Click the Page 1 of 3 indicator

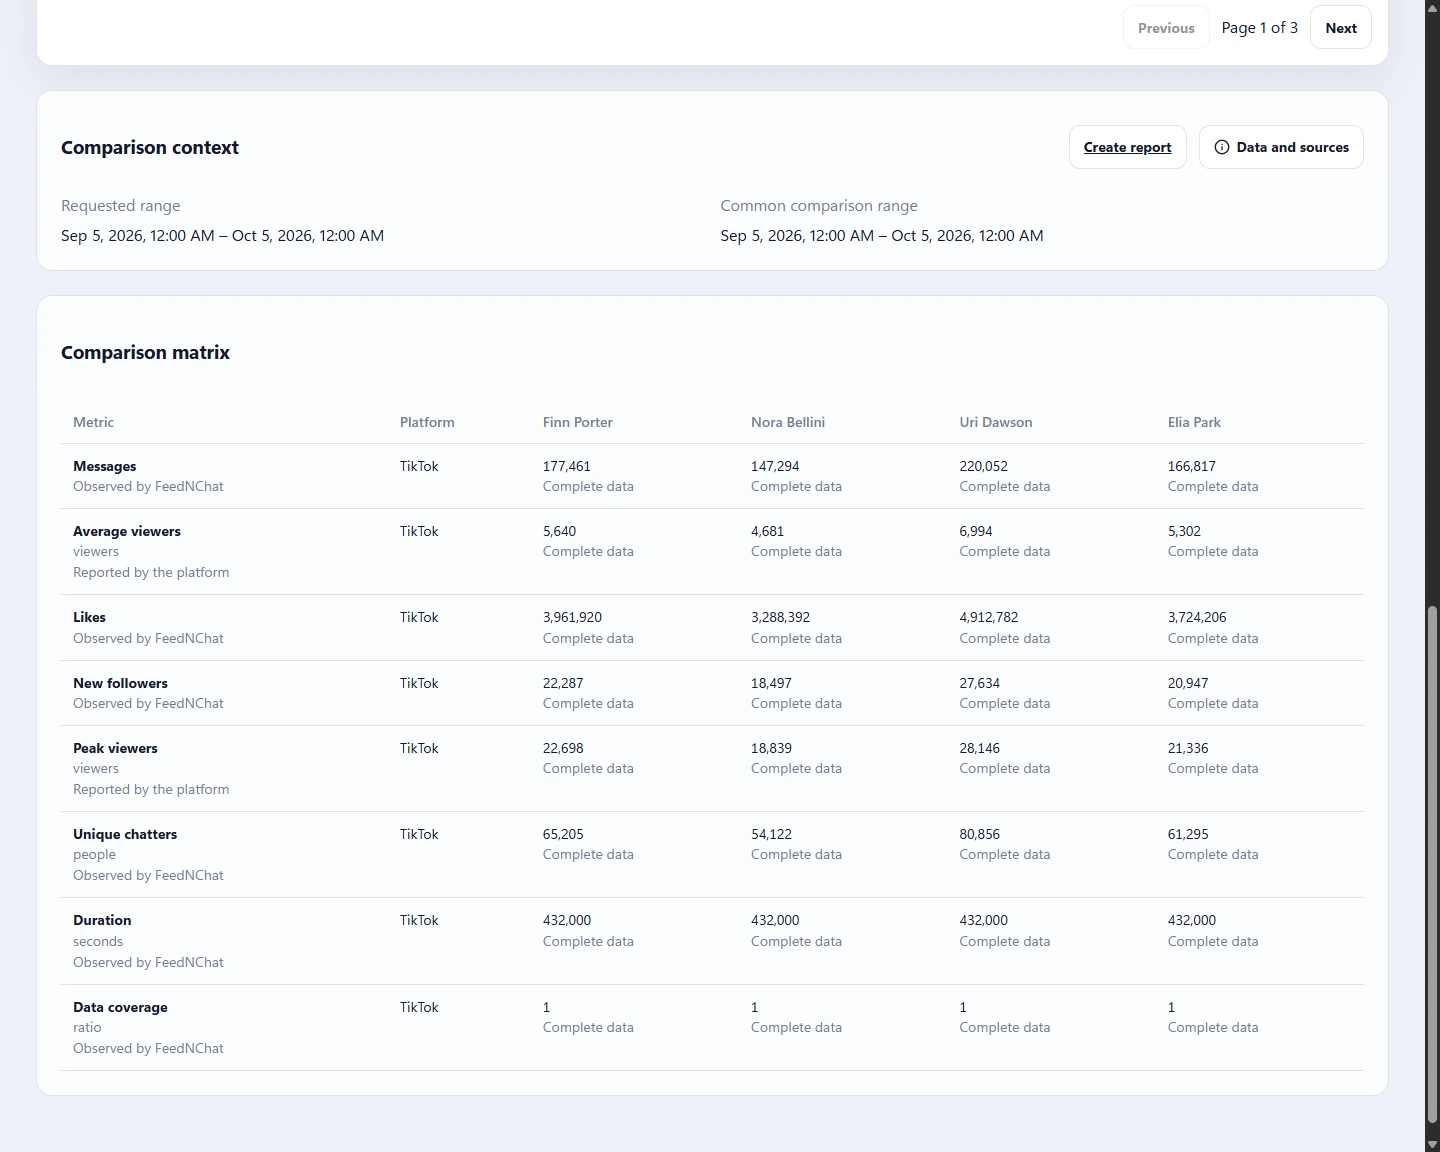click(1259, 28)
